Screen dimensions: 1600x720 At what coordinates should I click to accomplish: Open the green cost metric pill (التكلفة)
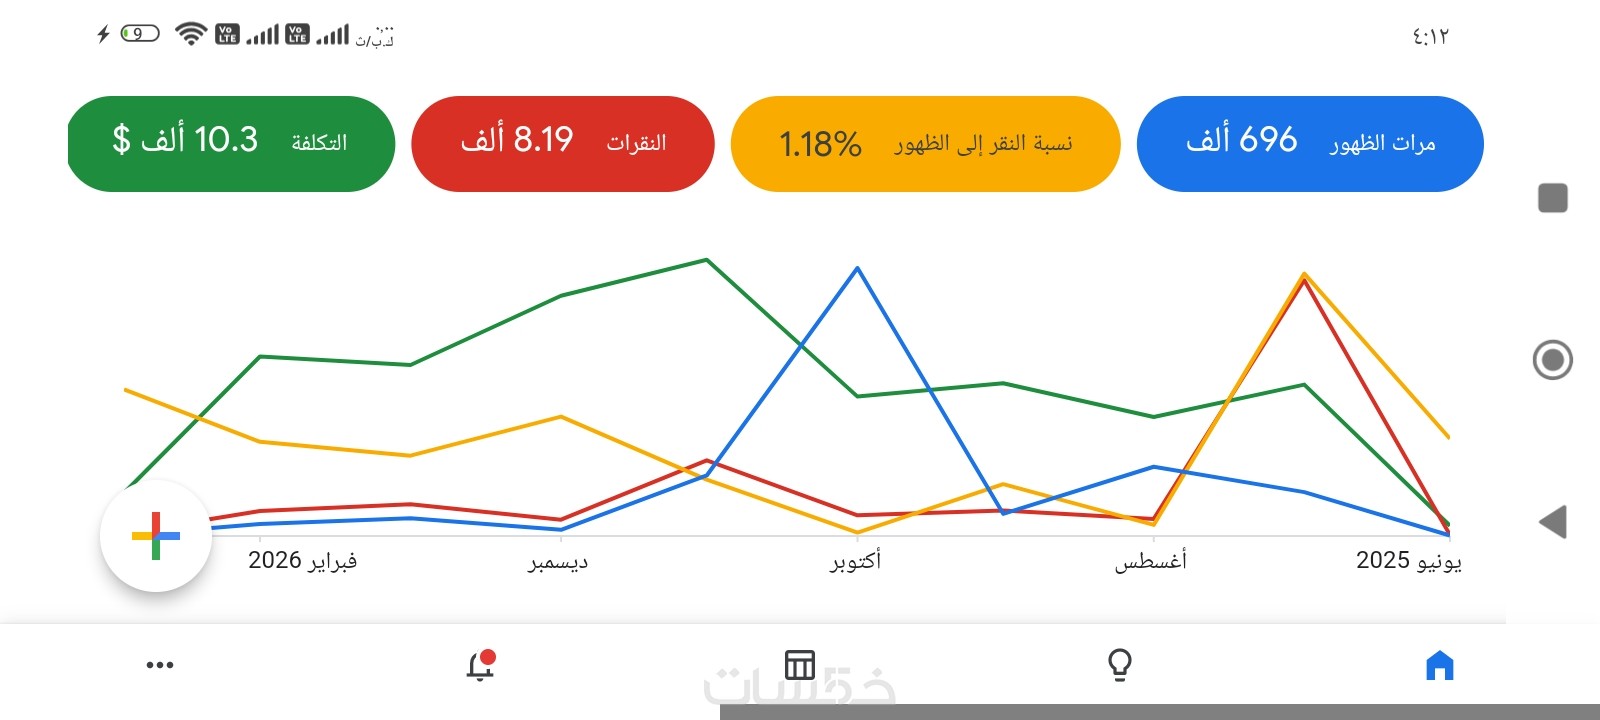coord(230,143)
